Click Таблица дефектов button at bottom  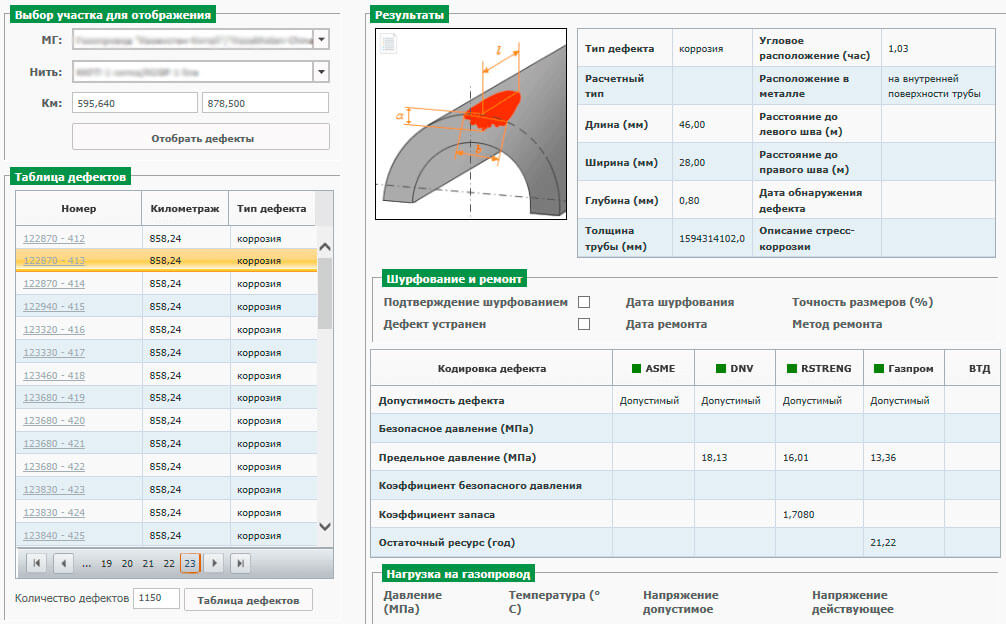[x=248, y=600]
